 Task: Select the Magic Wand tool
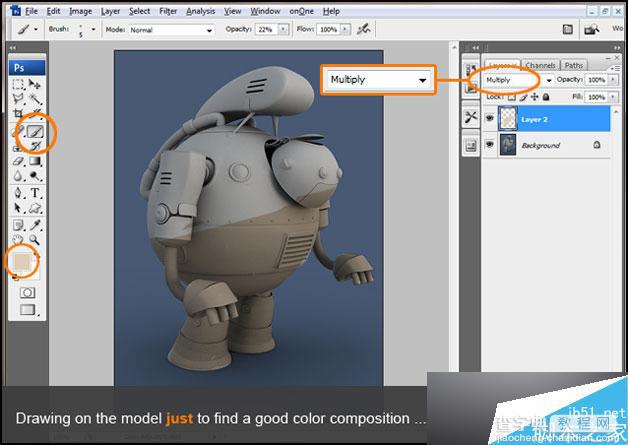35,99
